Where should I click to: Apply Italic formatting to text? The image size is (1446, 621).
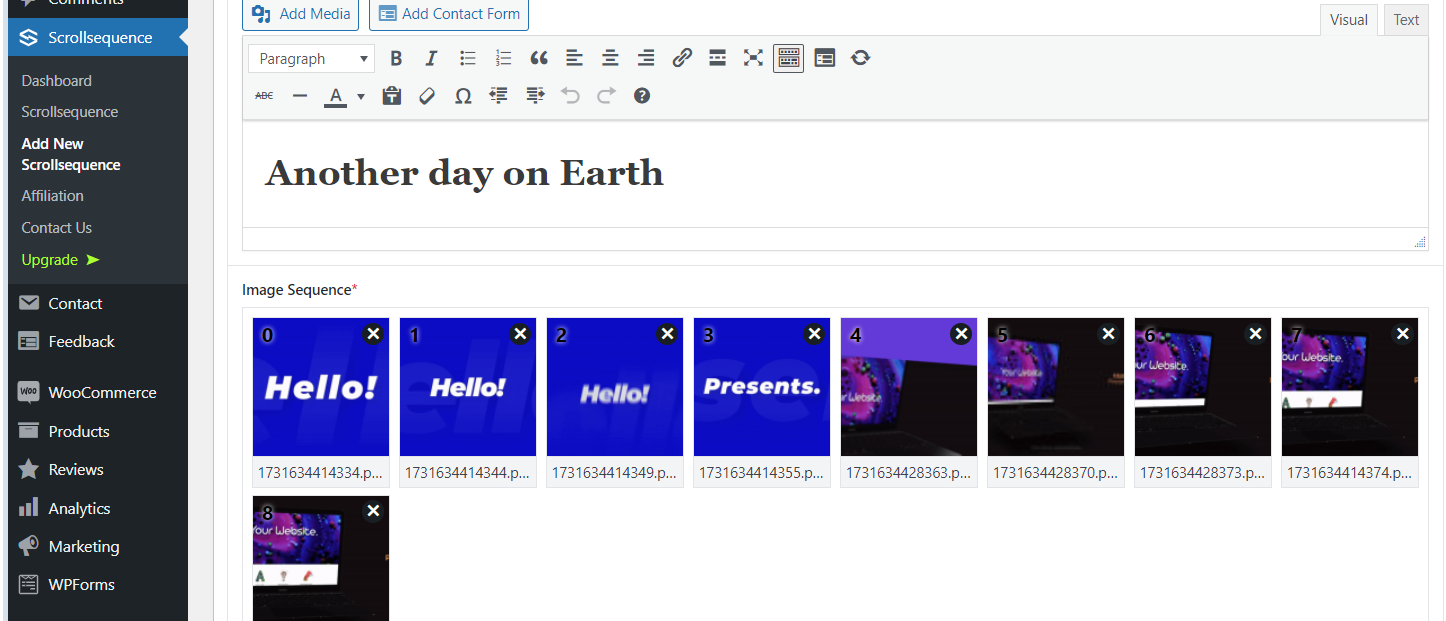[431, 58]
